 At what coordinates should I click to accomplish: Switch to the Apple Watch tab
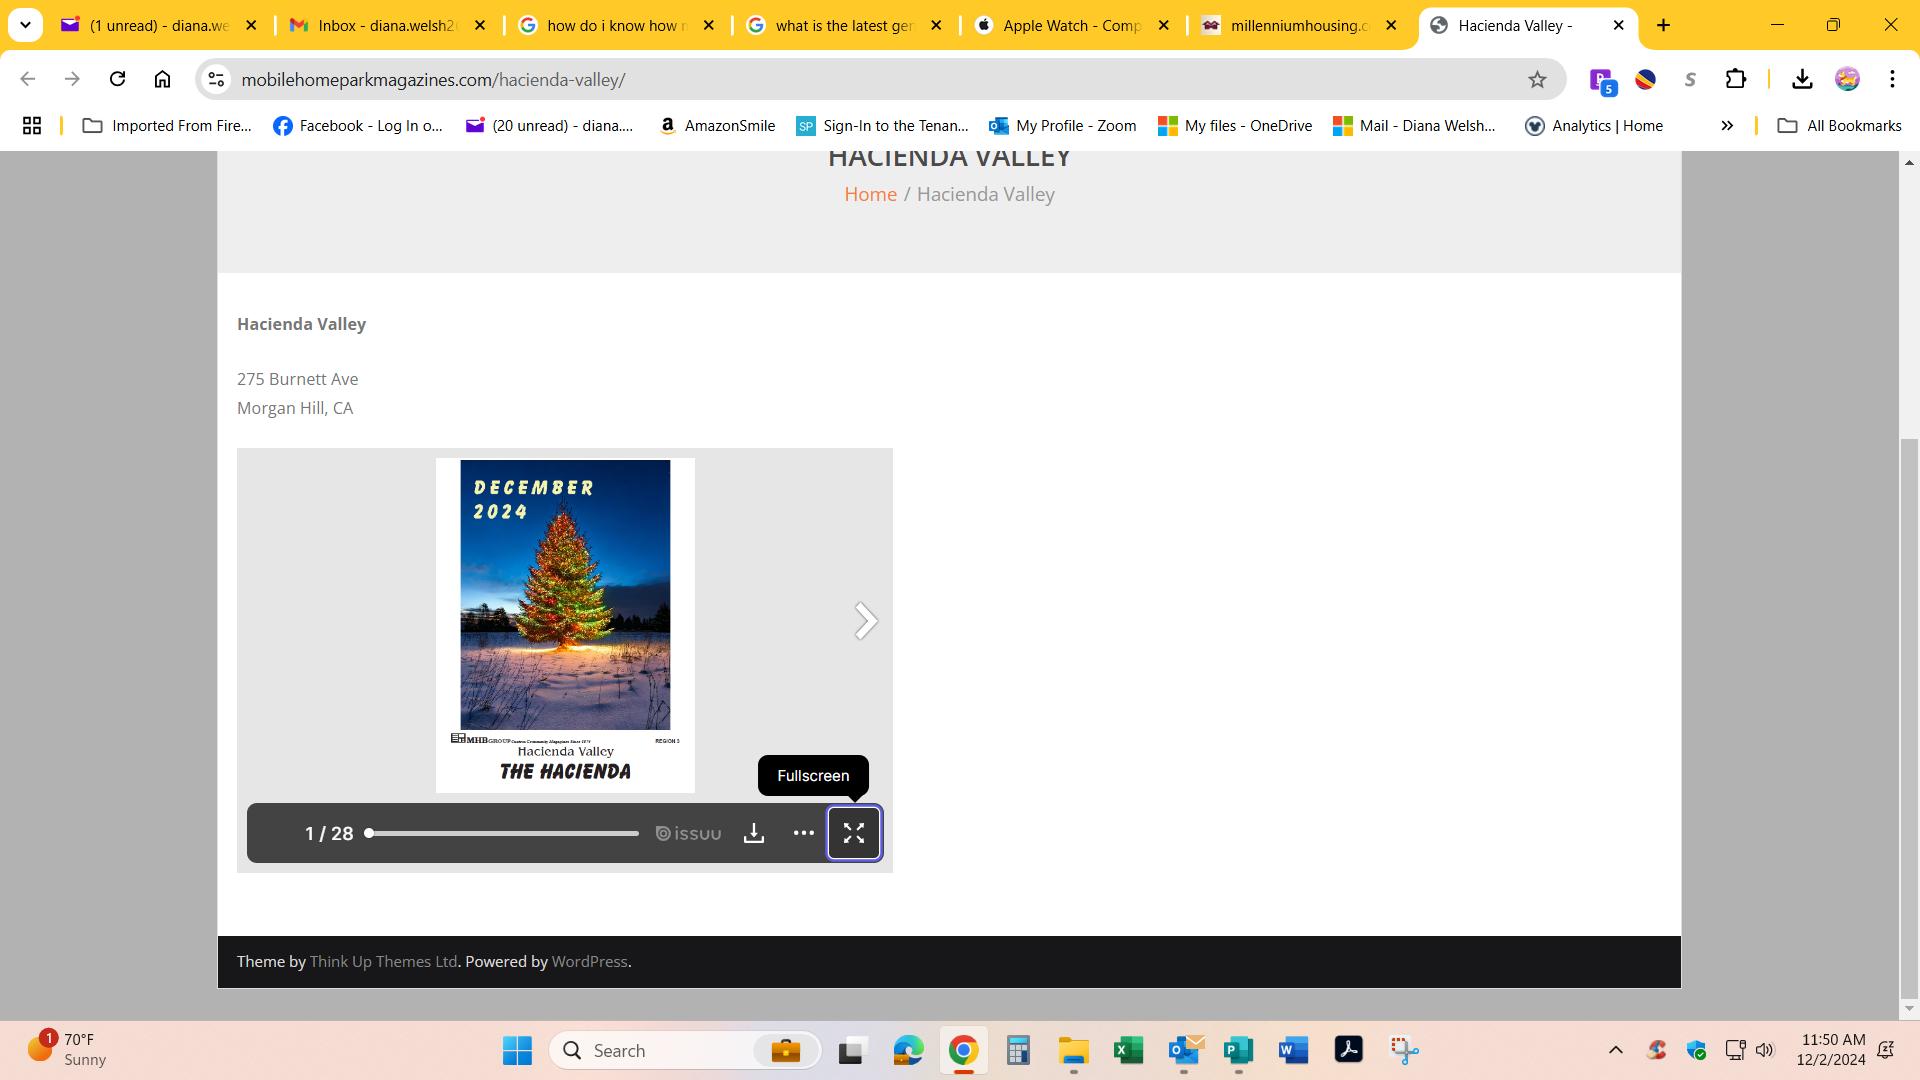coord(1070,26)
